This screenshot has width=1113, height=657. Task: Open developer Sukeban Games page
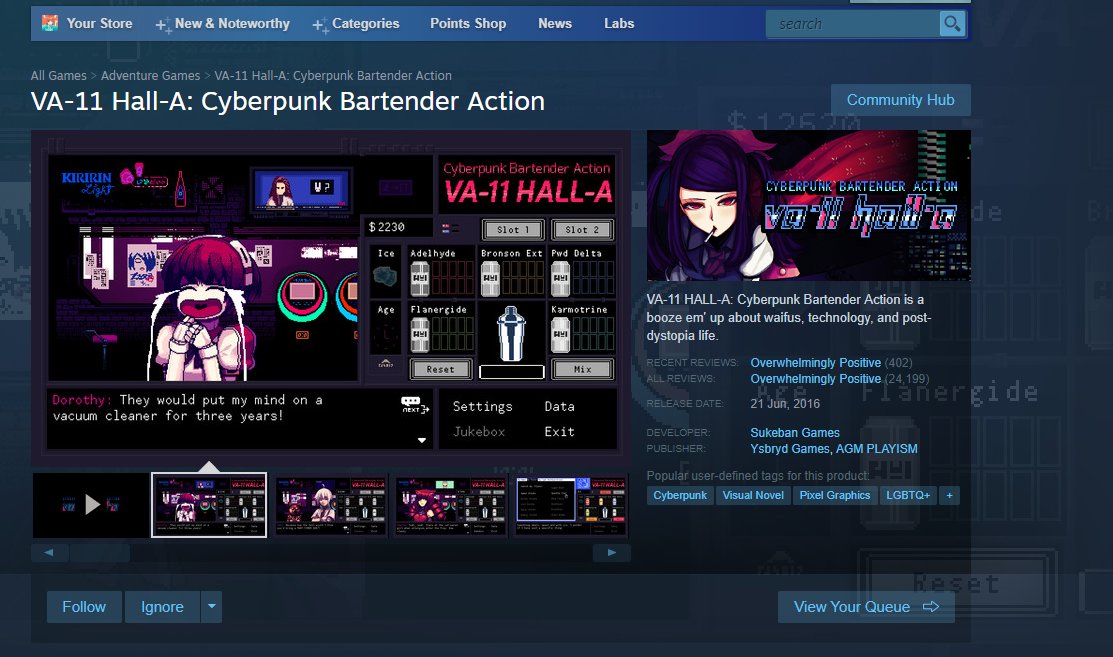click(x=795, y=433)
